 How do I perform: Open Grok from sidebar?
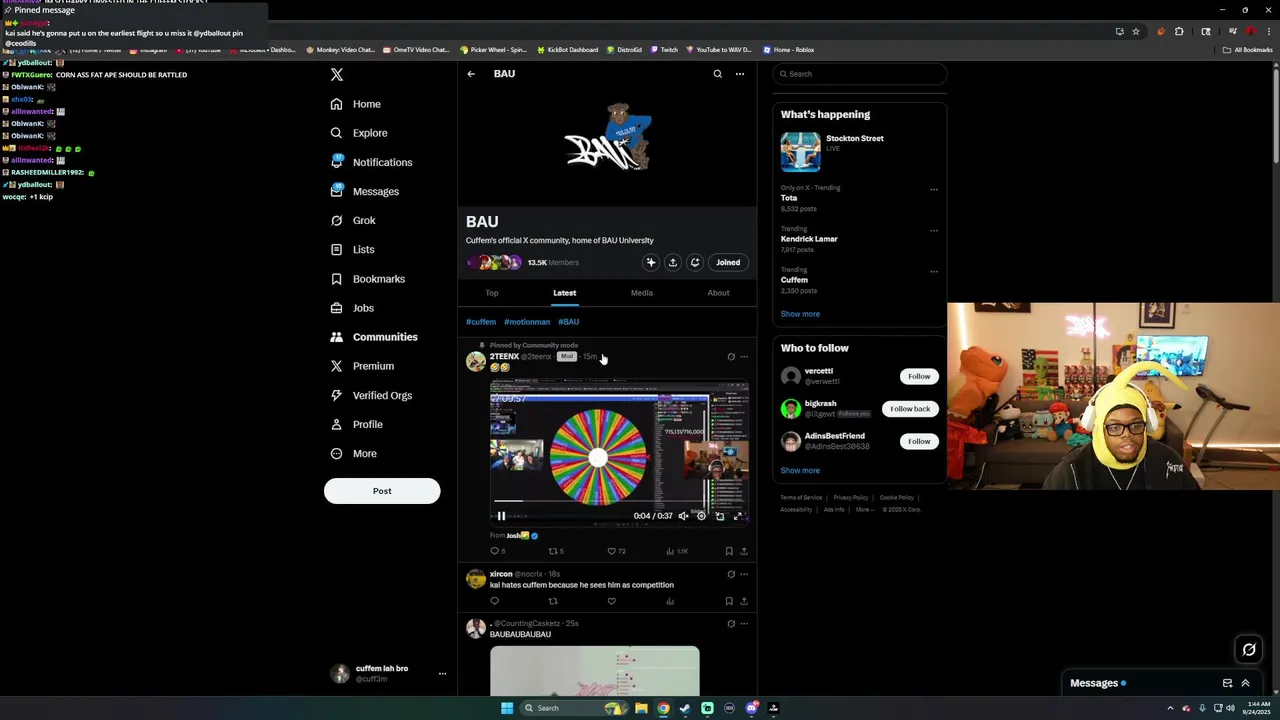click(x=352, y=220)
